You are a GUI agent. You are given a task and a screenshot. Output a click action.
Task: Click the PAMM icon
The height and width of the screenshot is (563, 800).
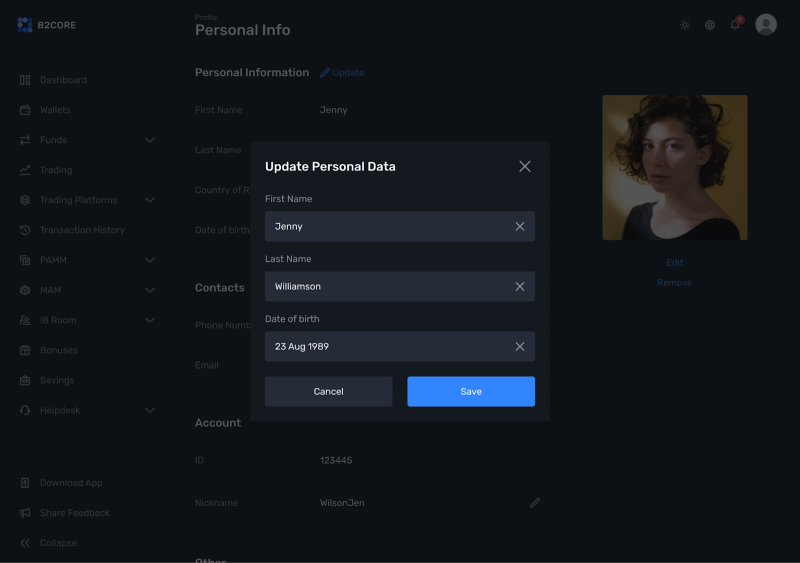(x=25, y=260)
